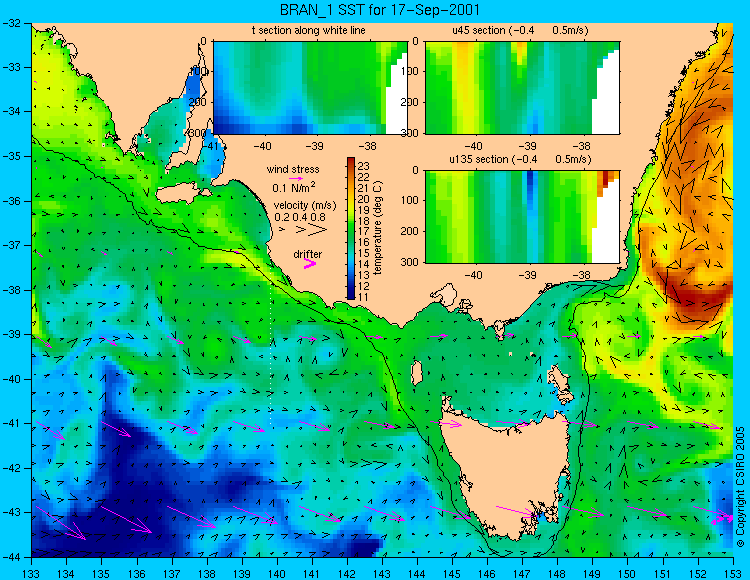Click colorbar tick label 17

pos(363,231)
